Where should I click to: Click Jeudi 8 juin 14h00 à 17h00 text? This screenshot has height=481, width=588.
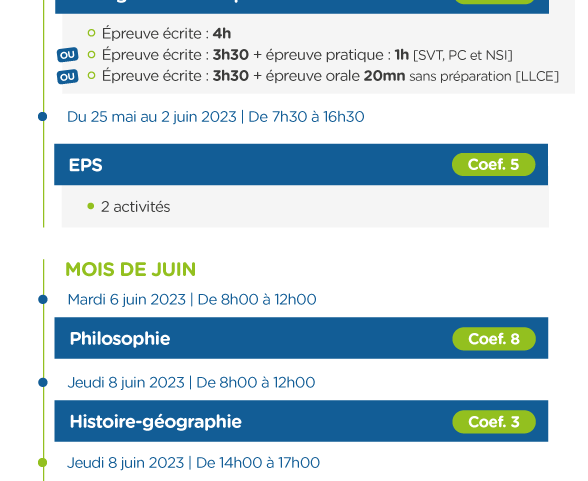click(194, 463)
